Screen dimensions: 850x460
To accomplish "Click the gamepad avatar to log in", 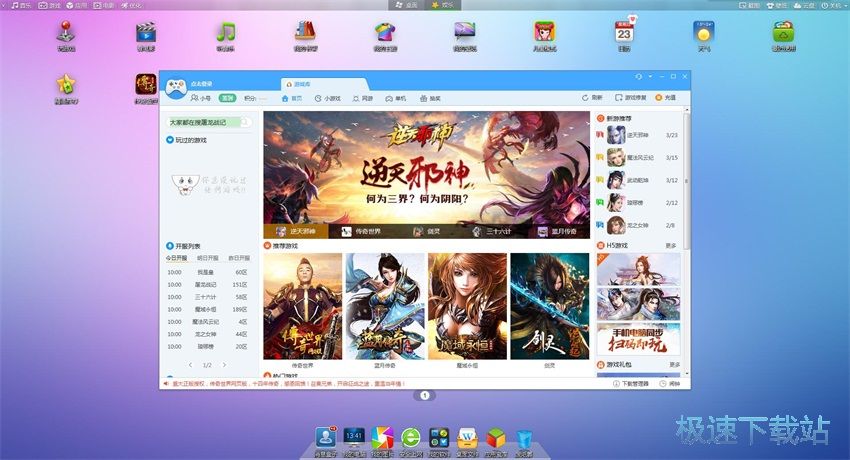I will pos(176,89).
